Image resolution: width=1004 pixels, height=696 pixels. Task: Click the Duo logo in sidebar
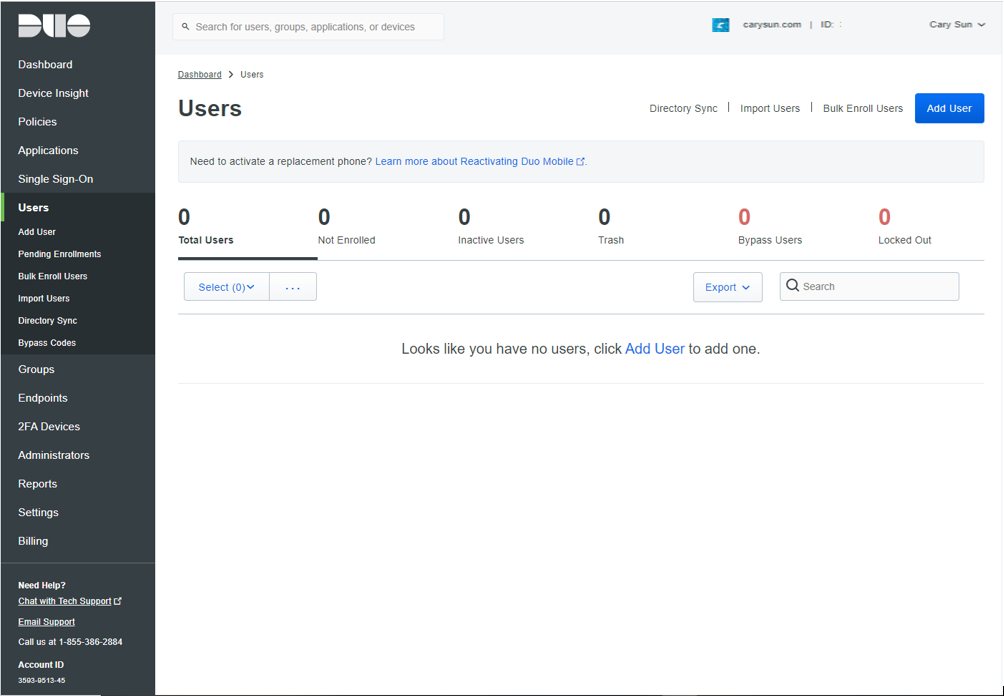click(54, 26)
